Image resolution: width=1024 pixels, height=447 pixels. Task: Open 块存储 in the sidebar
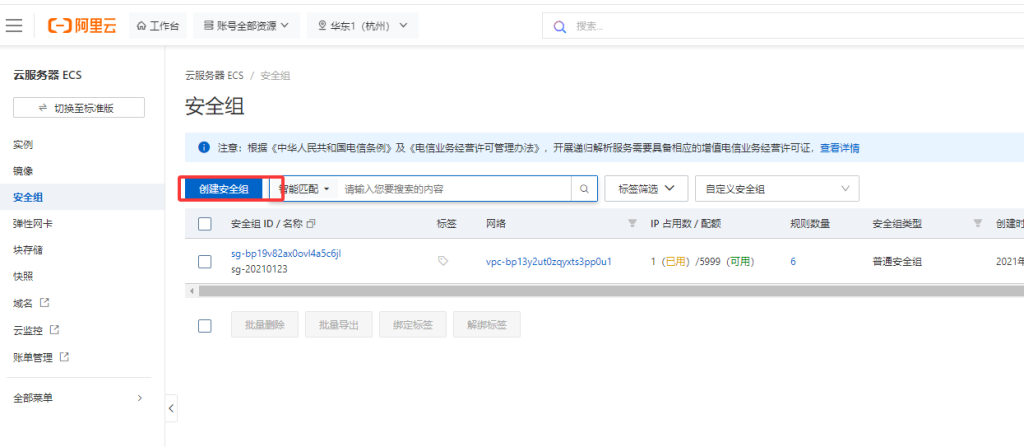[x=28, y=250]
